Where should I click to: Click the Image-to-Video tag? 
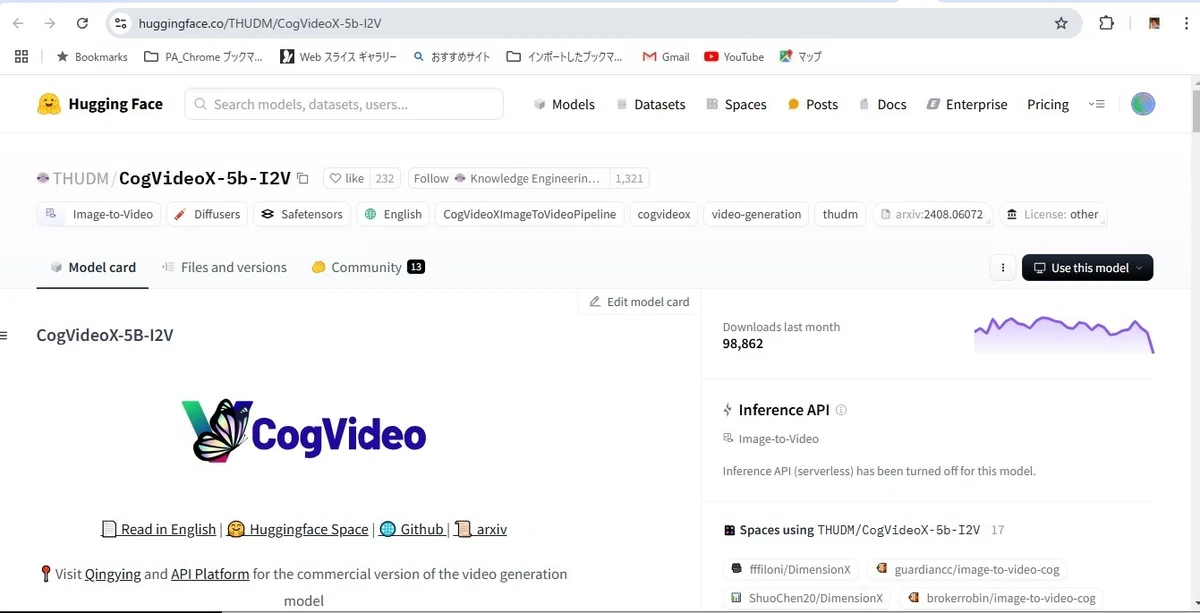[x=98, y=214]
